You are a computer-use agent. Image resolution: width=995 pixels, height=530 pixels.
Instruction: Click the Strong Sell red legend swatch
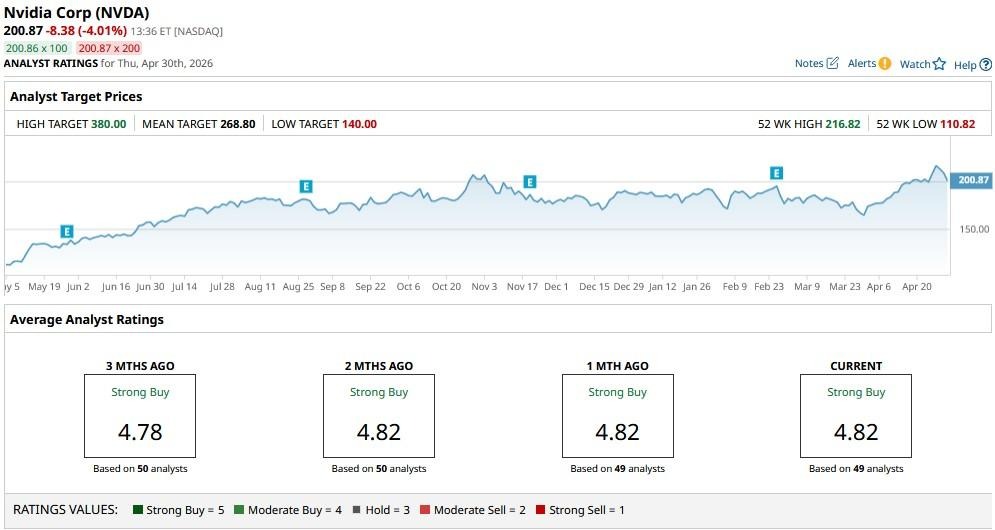(x=540, y=510)
